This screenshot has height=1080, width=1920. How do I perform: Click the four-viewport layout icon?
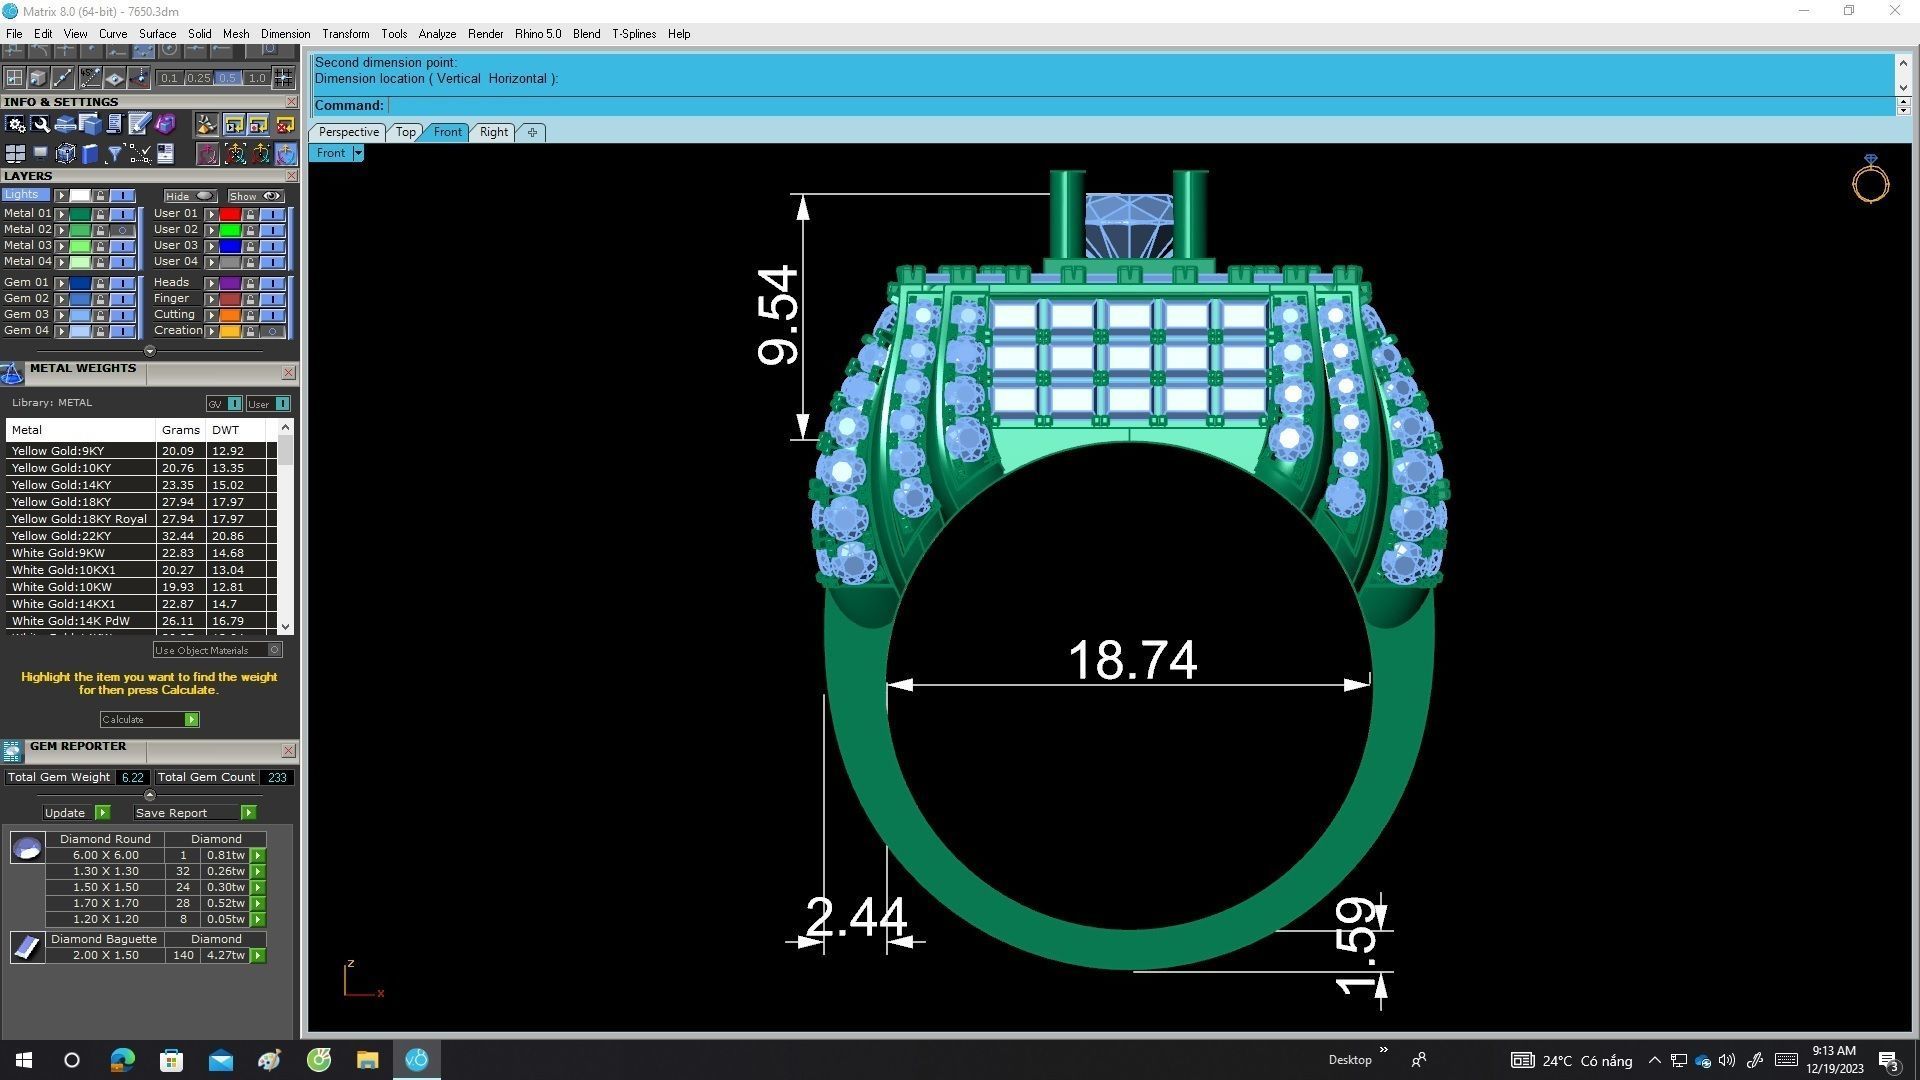coord(15,154)
